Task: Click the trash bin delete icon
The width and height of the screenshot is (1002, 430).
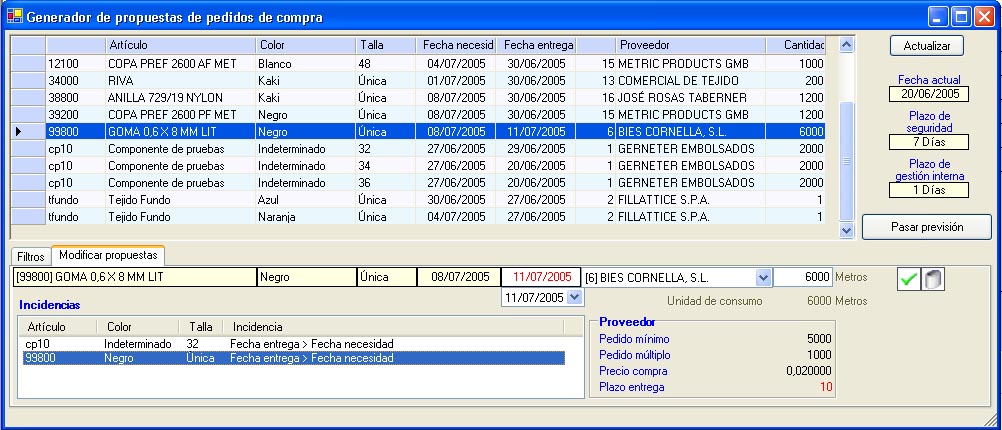Action: pyautogui.click(x=932, y=281)
